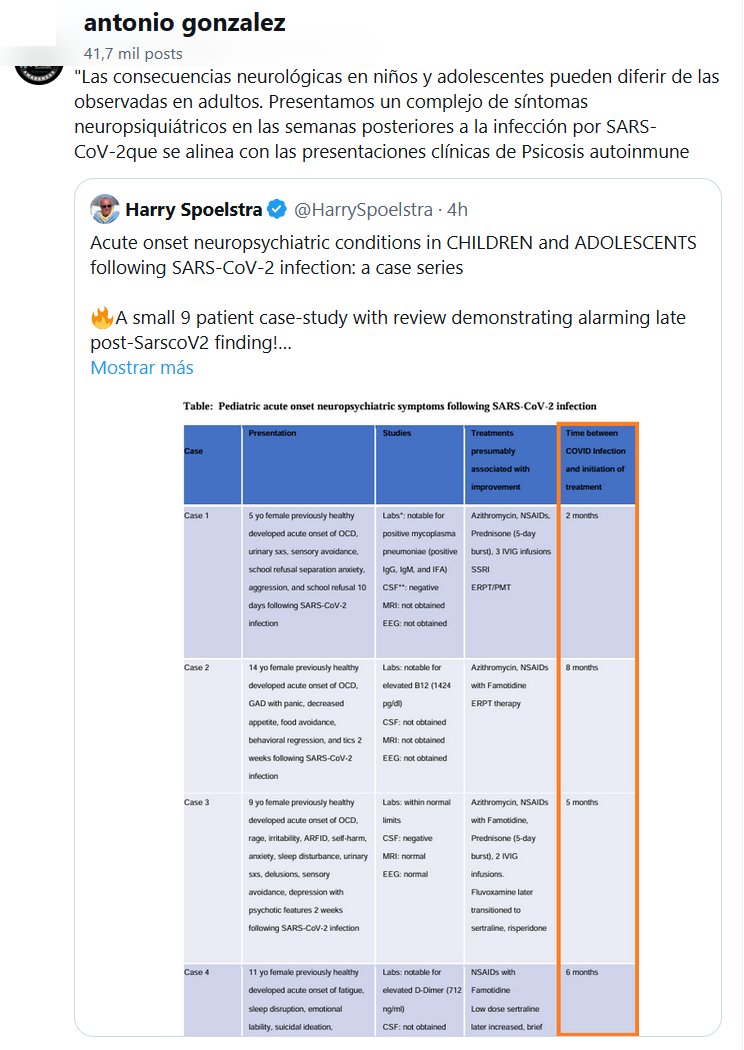Click the 41,7 mil posts count
The width and height of the screenshot is (744, 1050).
133,52
